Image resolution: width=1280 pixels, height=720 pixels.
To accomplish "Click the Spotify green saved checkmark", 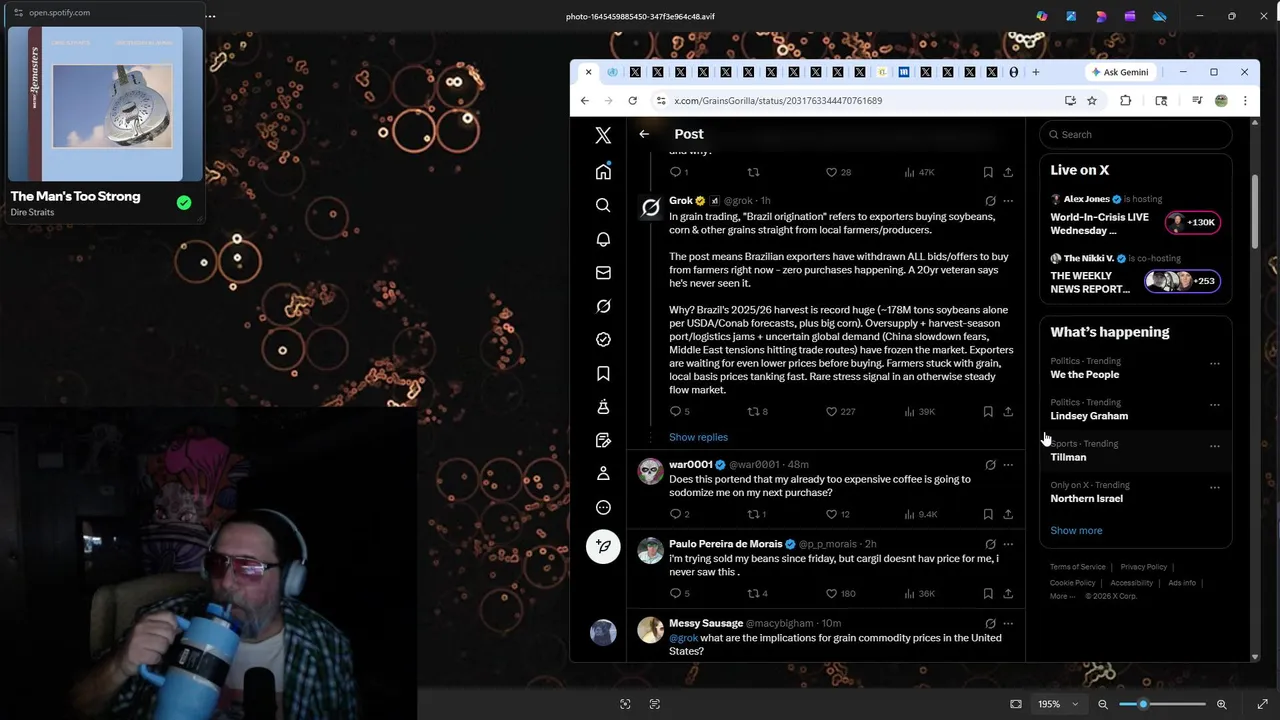I will coord(184,203).
